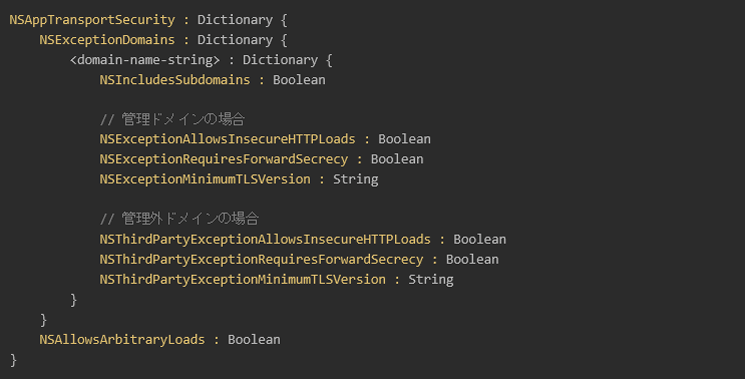
Task: Click String type after NSThirdPartyExceptionMinimumTLSVersion
Action: click(x=431, y=280)
